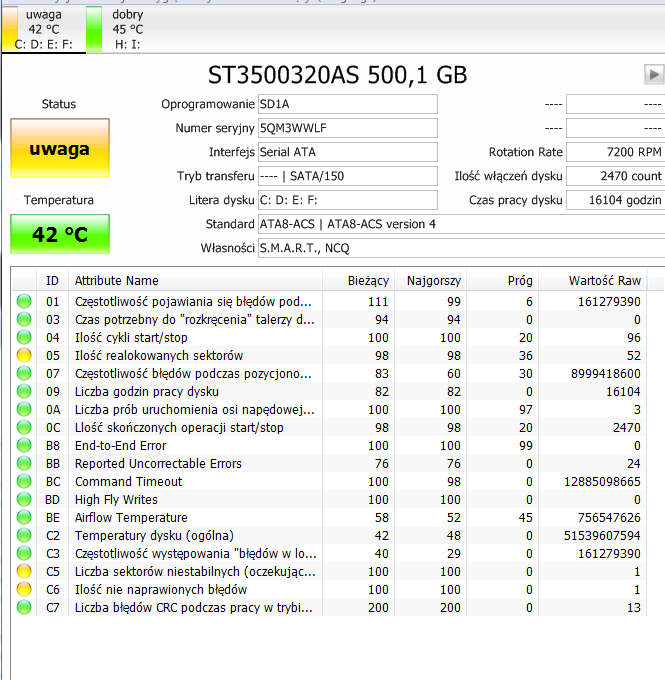Click green status icon for attribute C3

pyautogui.click(x=24, y=553)
